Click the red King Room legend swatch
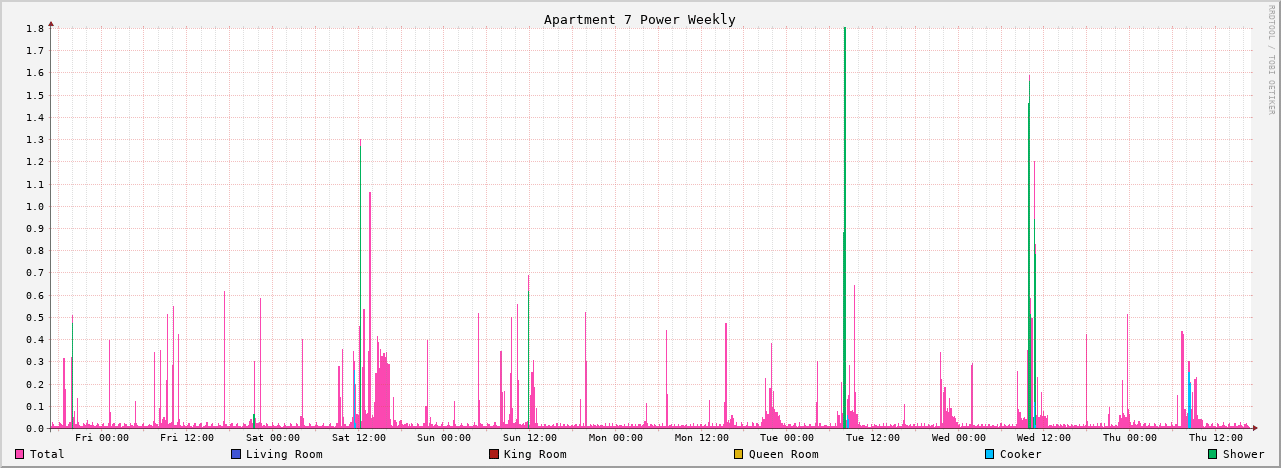Viewport: 1281px width, 468px height. 494,454
